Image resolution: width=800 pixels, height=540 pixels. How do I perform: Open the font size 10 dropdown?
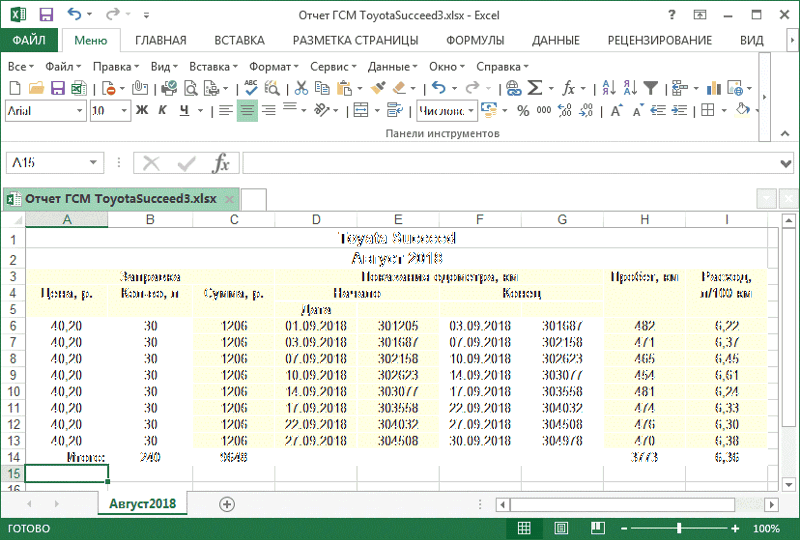click(124, 111)
